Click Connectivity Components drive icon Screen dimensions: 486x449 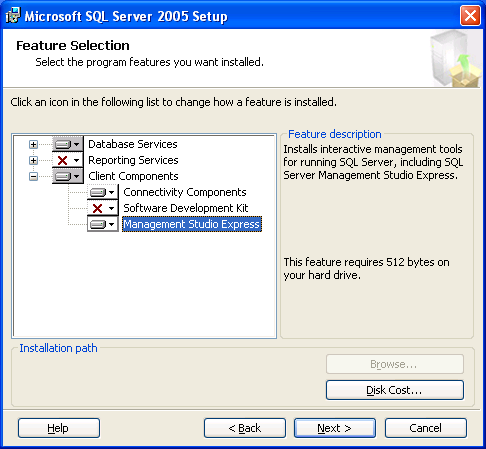point(103,192)
